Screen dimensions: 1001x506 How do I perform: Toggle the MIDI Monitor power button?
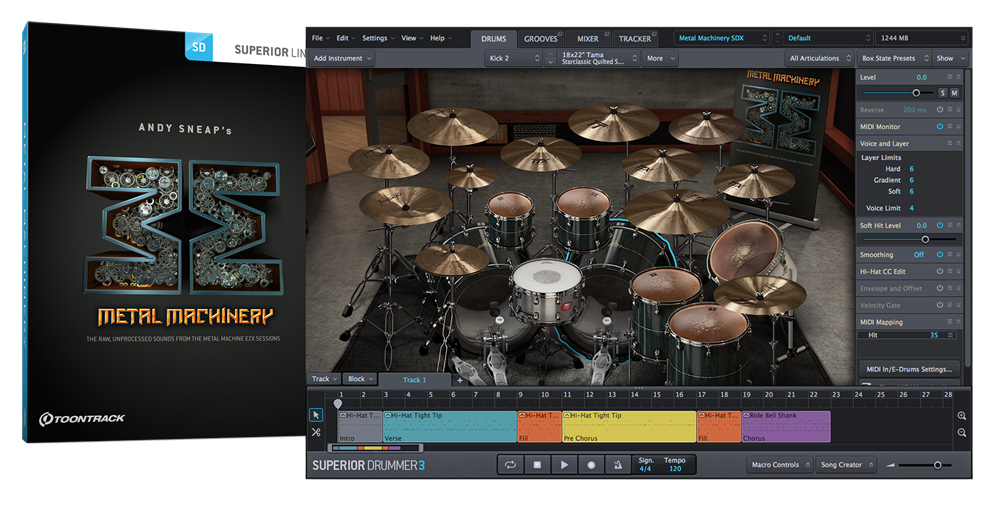[x=940, y=126]
